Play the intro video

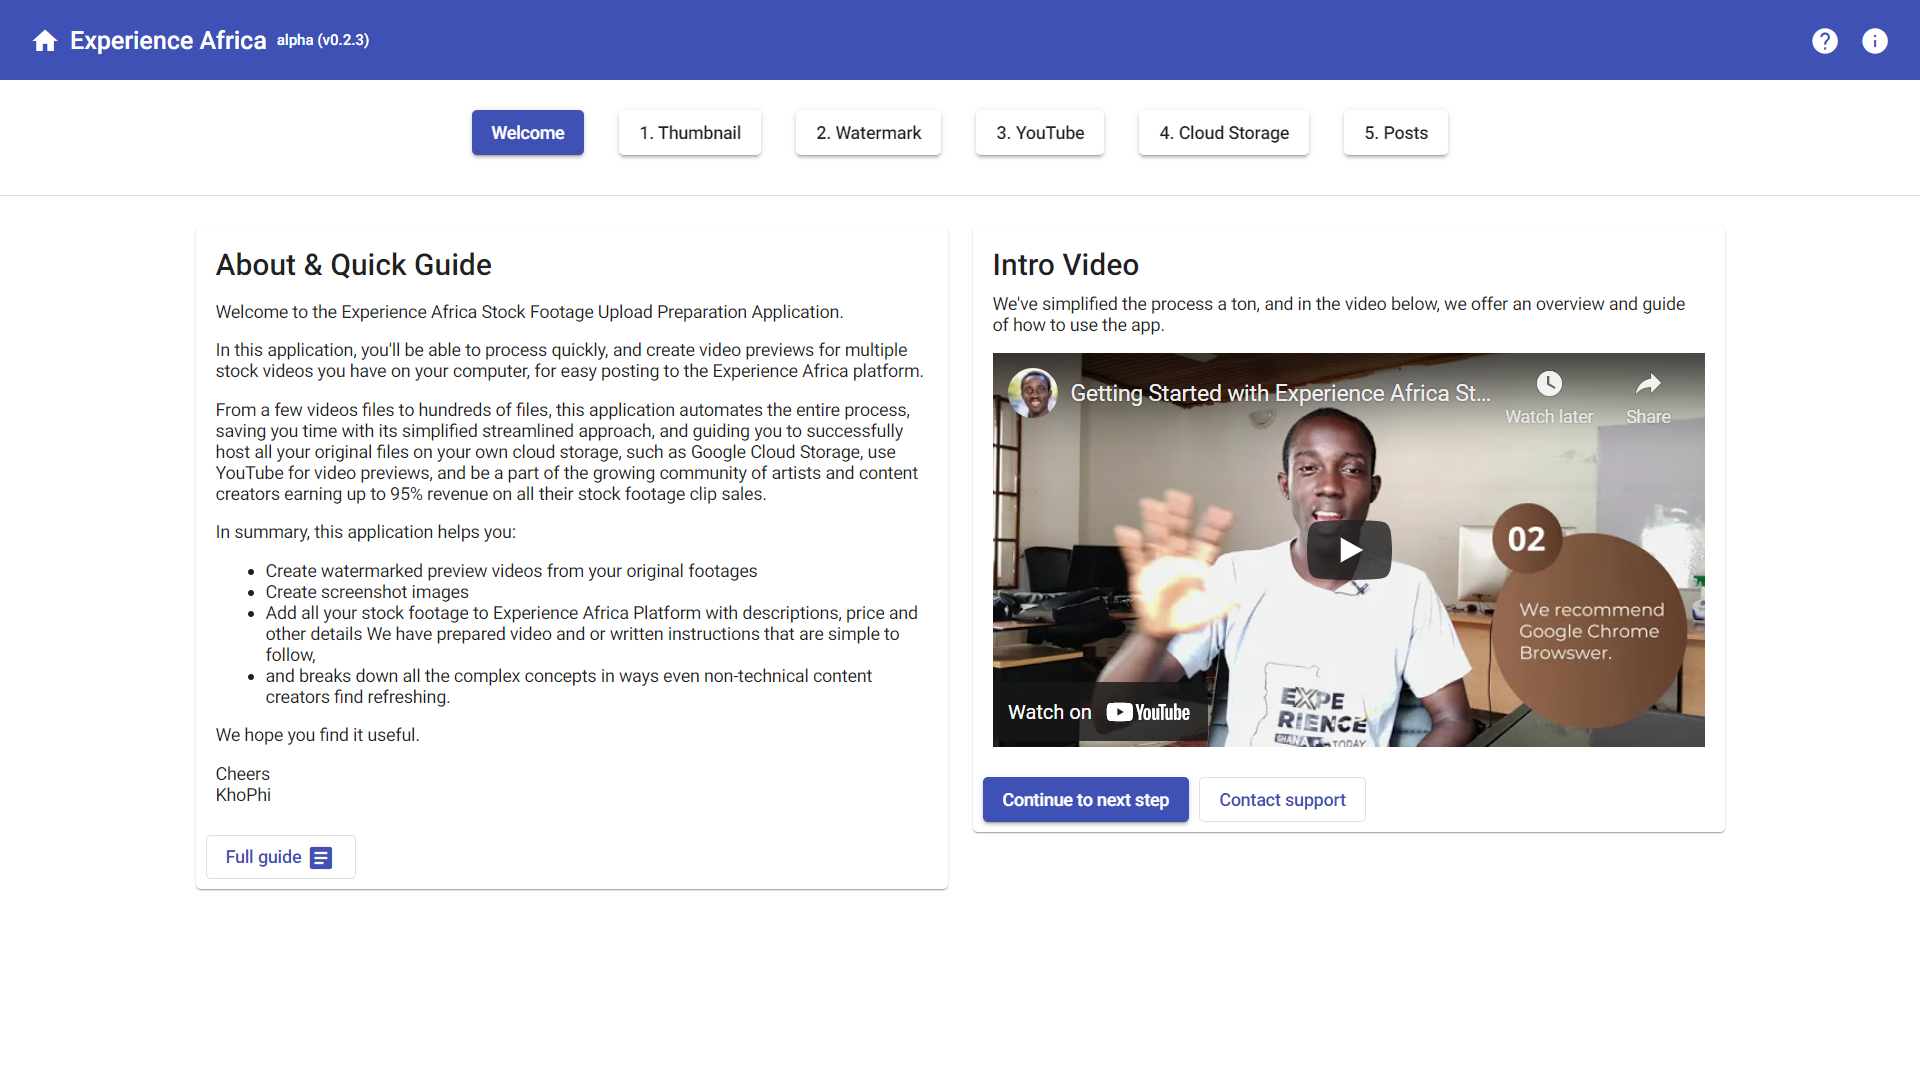coord(1349,550)
